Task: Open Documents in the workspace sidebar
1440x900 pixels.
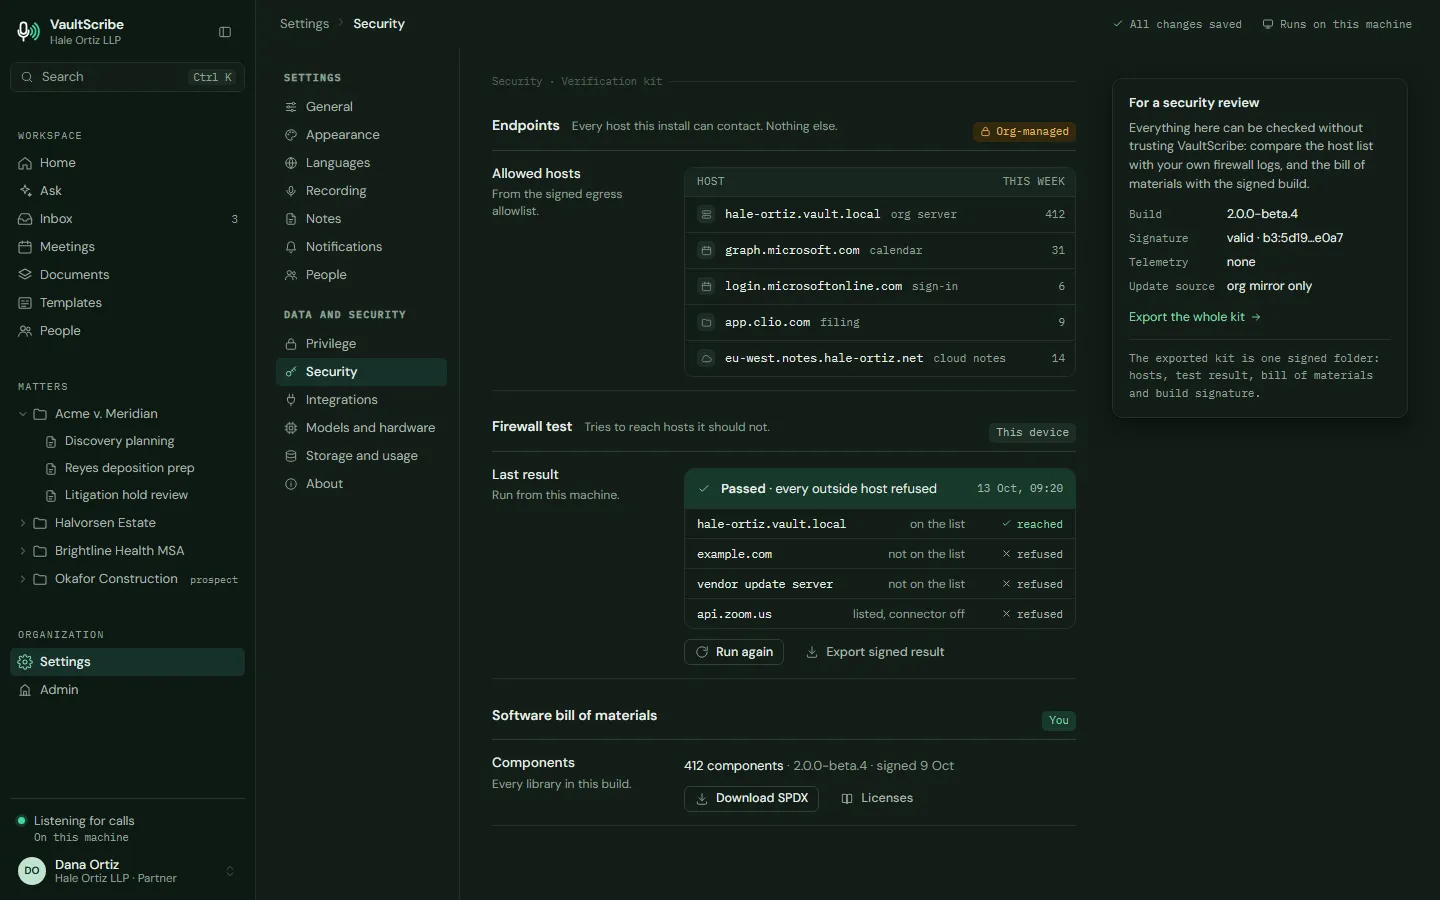Action: tap(127, 275)
